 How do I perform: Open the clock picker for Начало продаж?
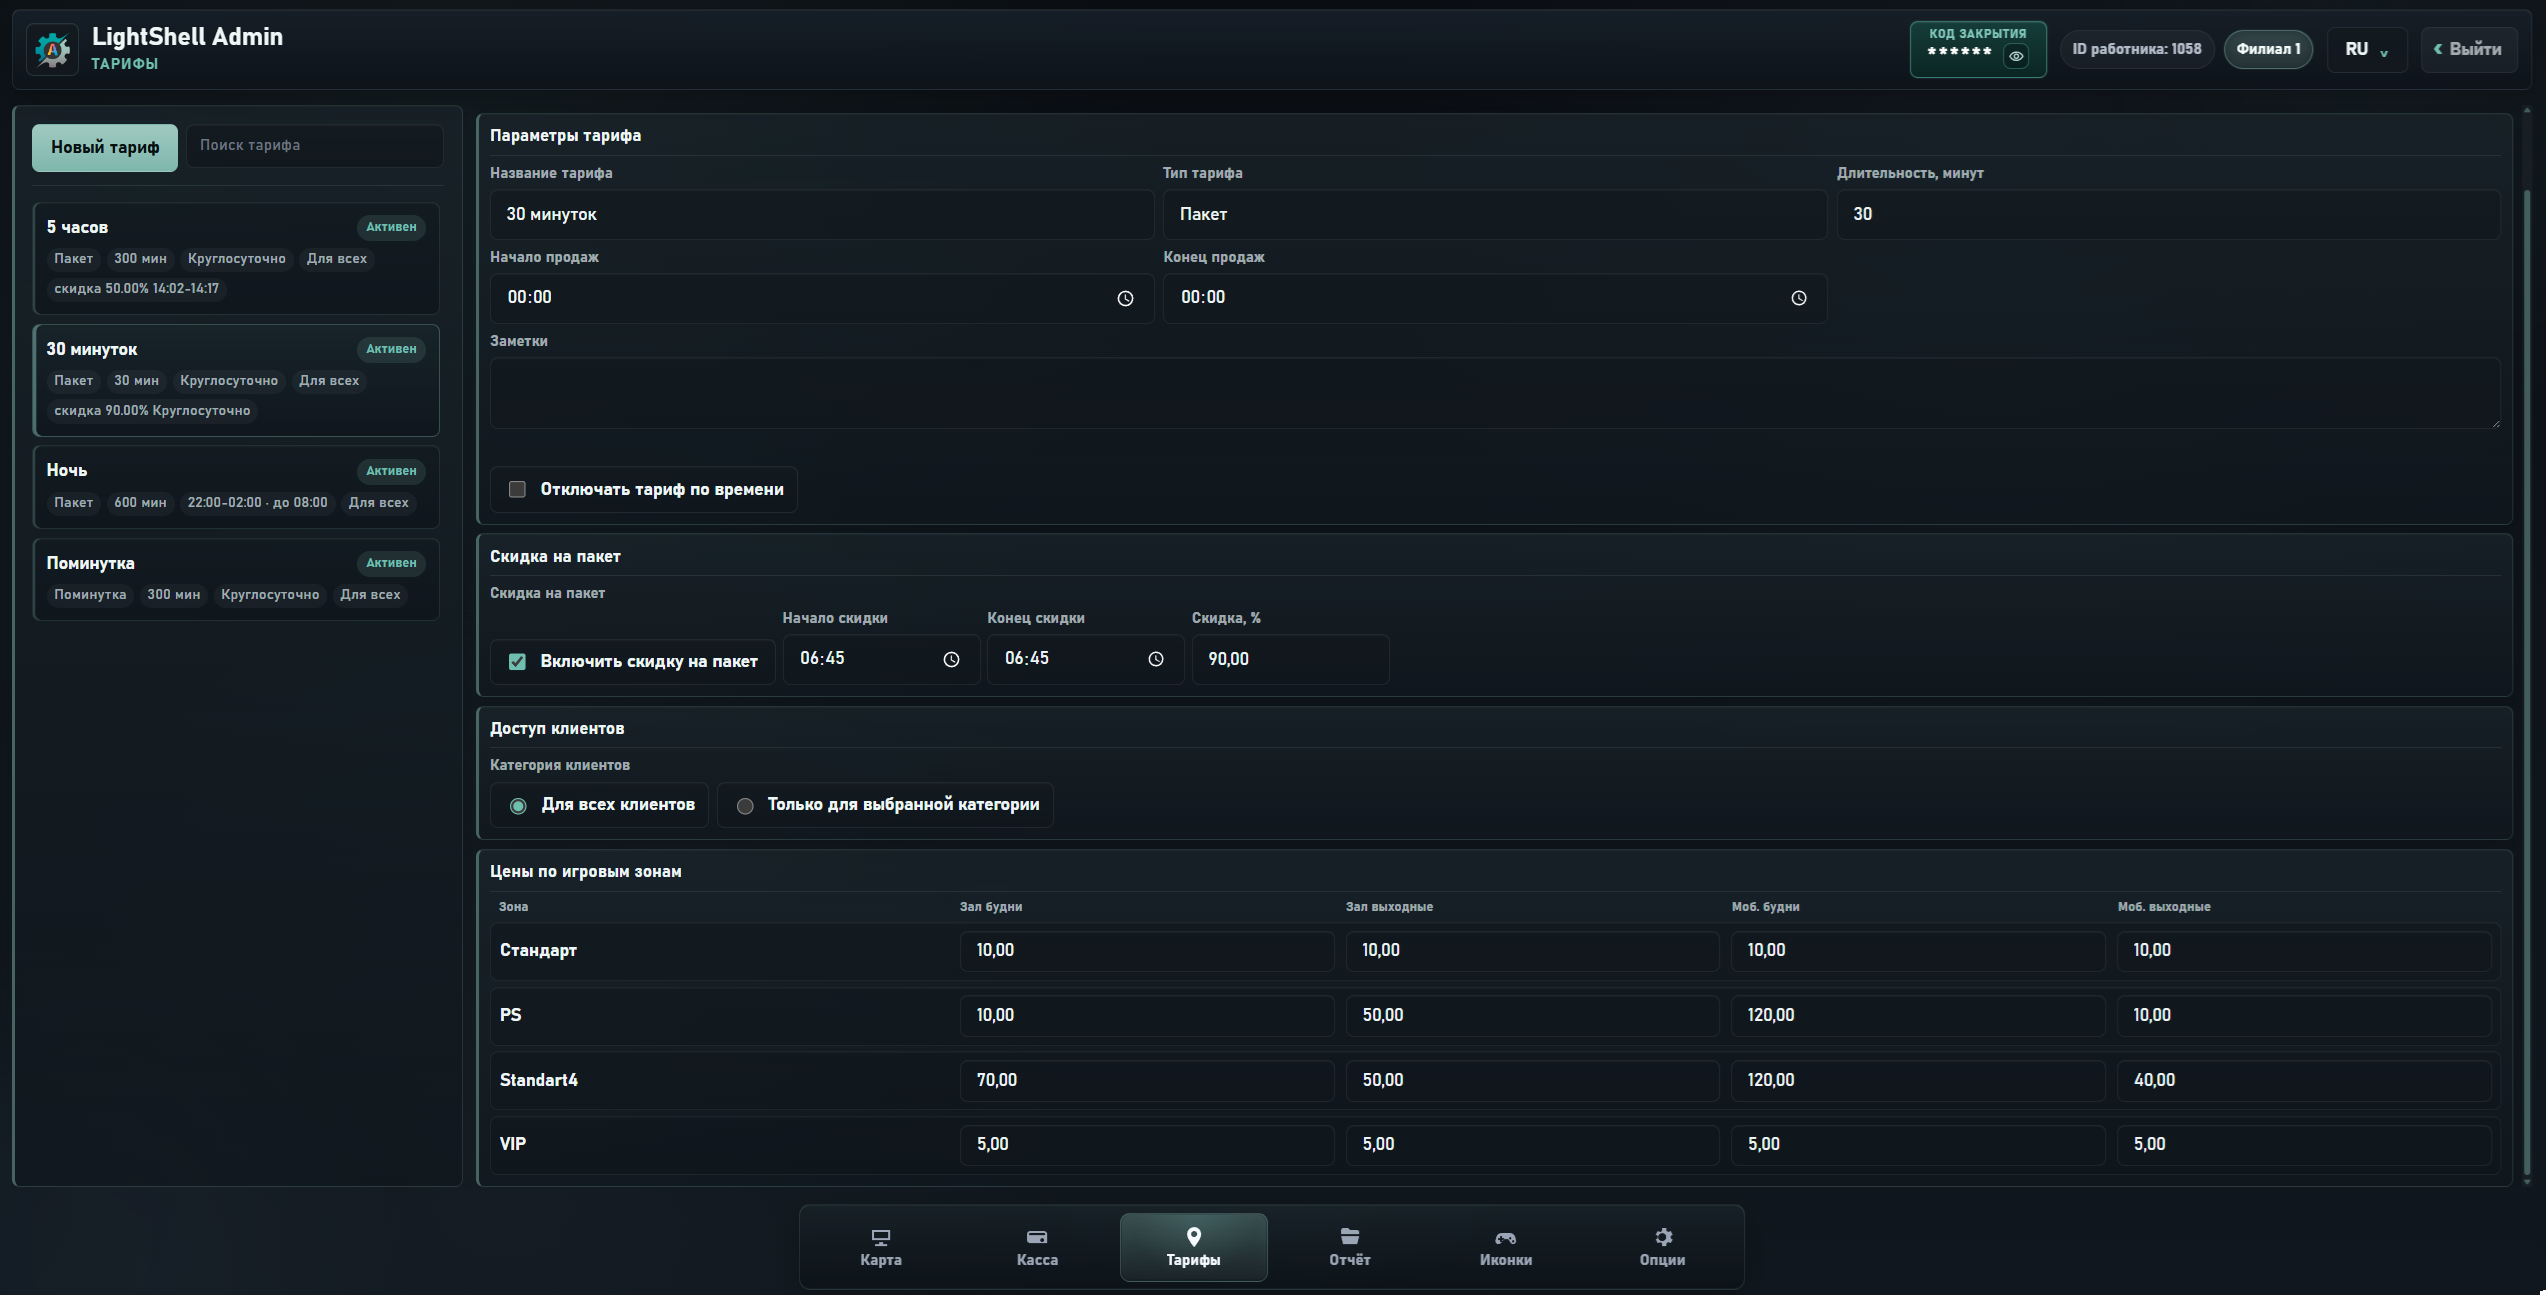(1125, 298)
